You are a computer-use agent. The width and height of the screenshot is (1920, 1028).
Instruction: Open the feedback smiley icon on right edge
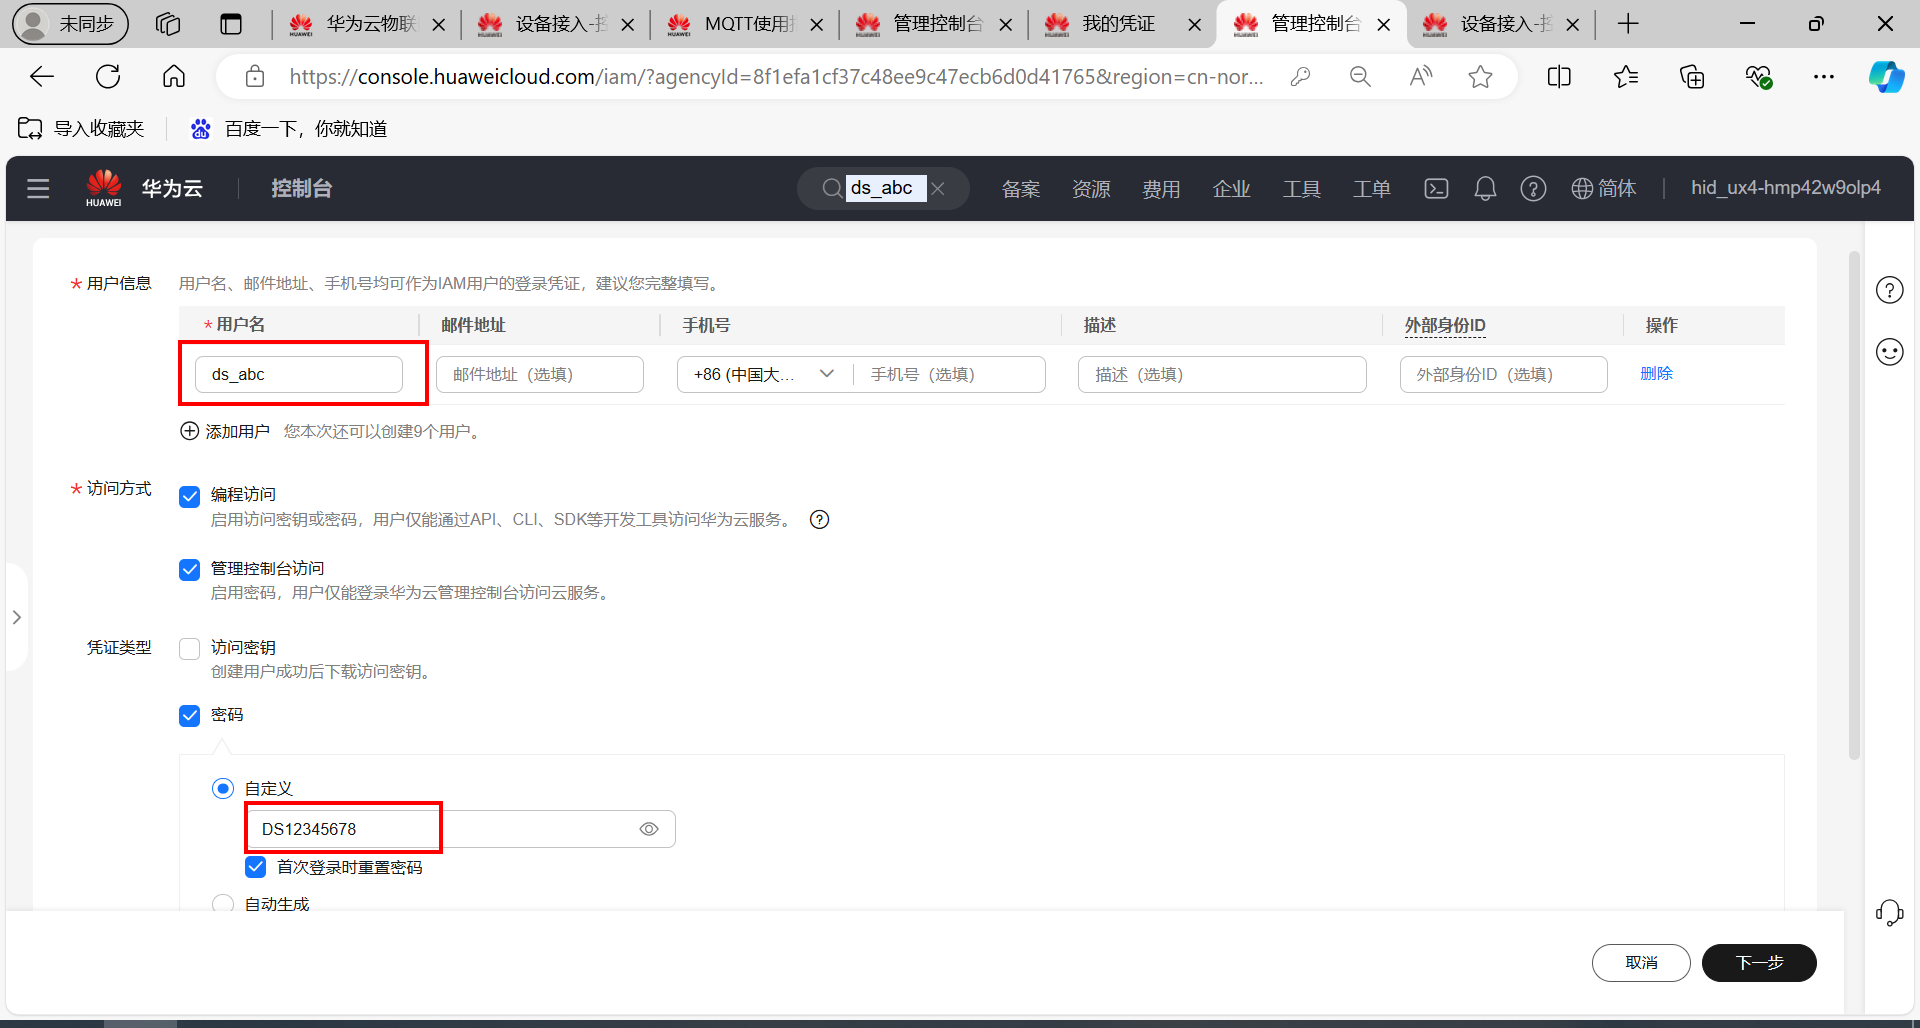[x=1889, y=351]
